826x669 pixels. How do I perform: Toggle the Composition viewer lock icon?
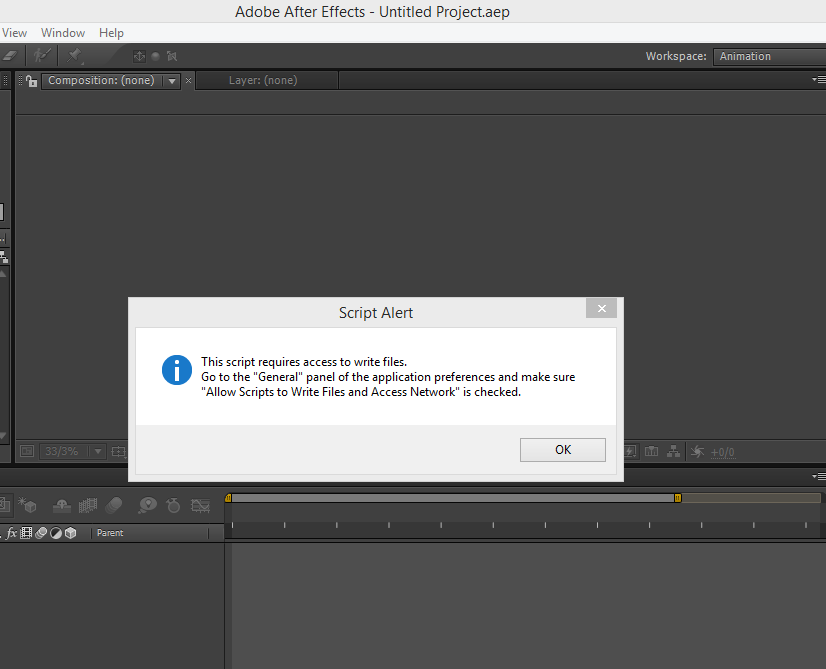coord(32,81)
